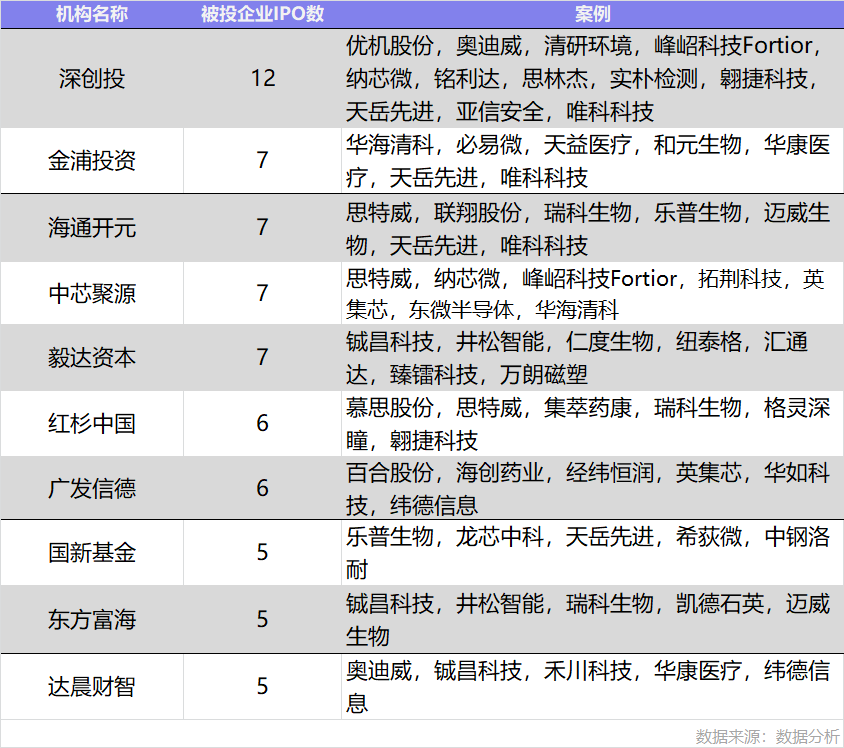This screenshot has width=844, height=748.
Task: Click the IPO count for 广发信德
Action: (x=262, y=488)
